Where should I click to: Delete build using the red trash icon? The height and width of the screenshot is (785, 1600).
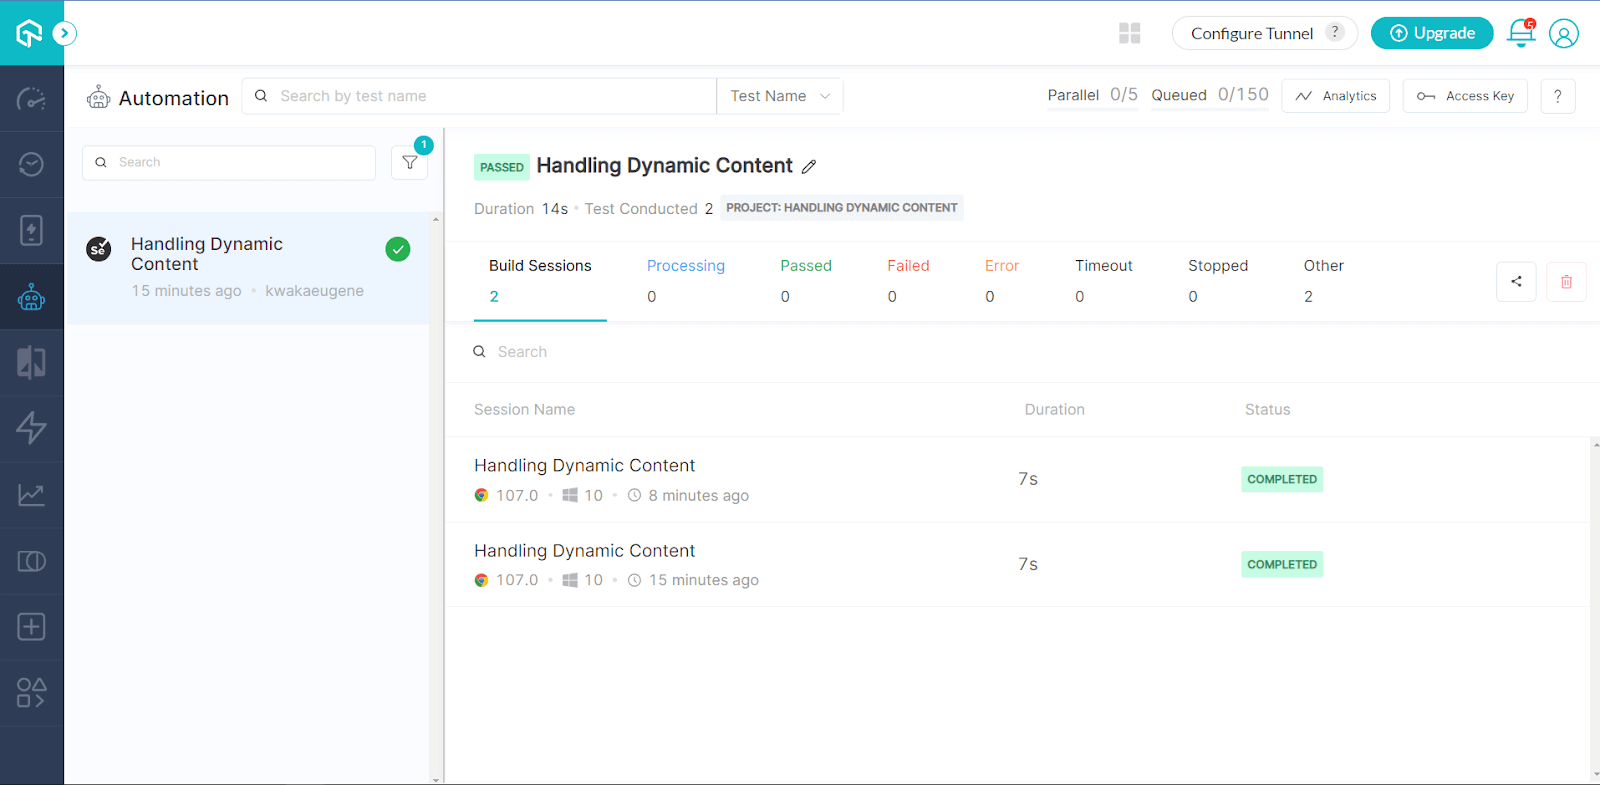(1566, 281)
